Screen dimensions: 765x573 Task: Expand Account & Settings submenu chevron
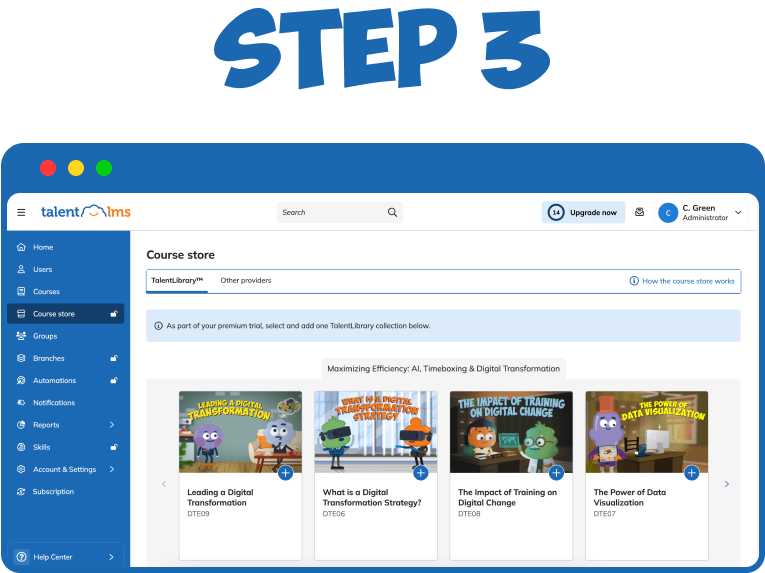(112, 469)
